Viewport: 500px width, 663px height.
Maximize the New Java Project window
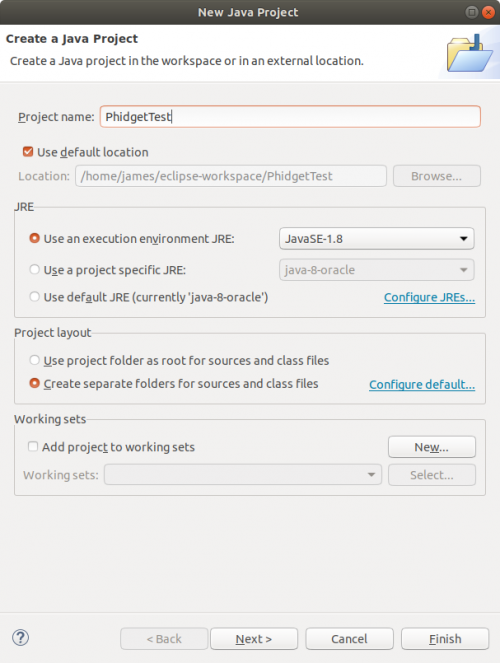pyautogui.click(x=472, y=12)
